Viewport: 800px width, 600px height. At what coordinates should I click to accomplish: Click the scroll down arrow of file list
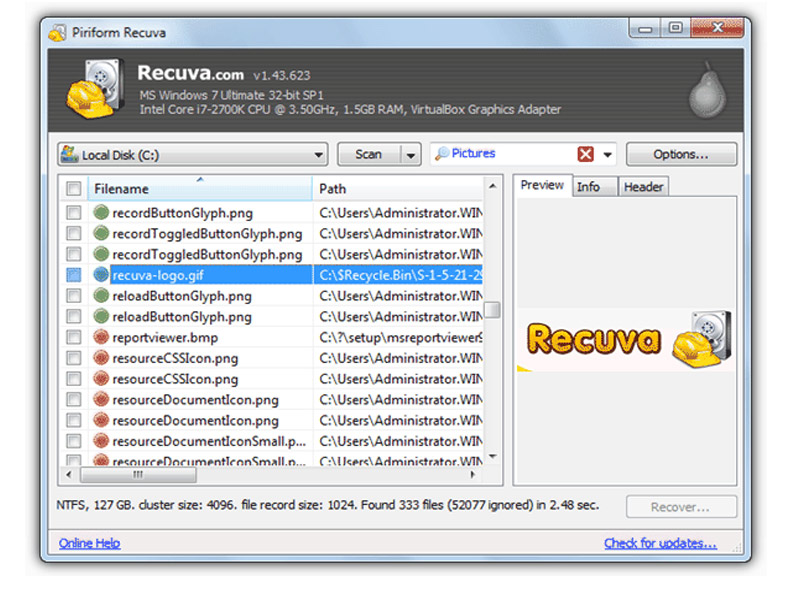pos(492,456)
